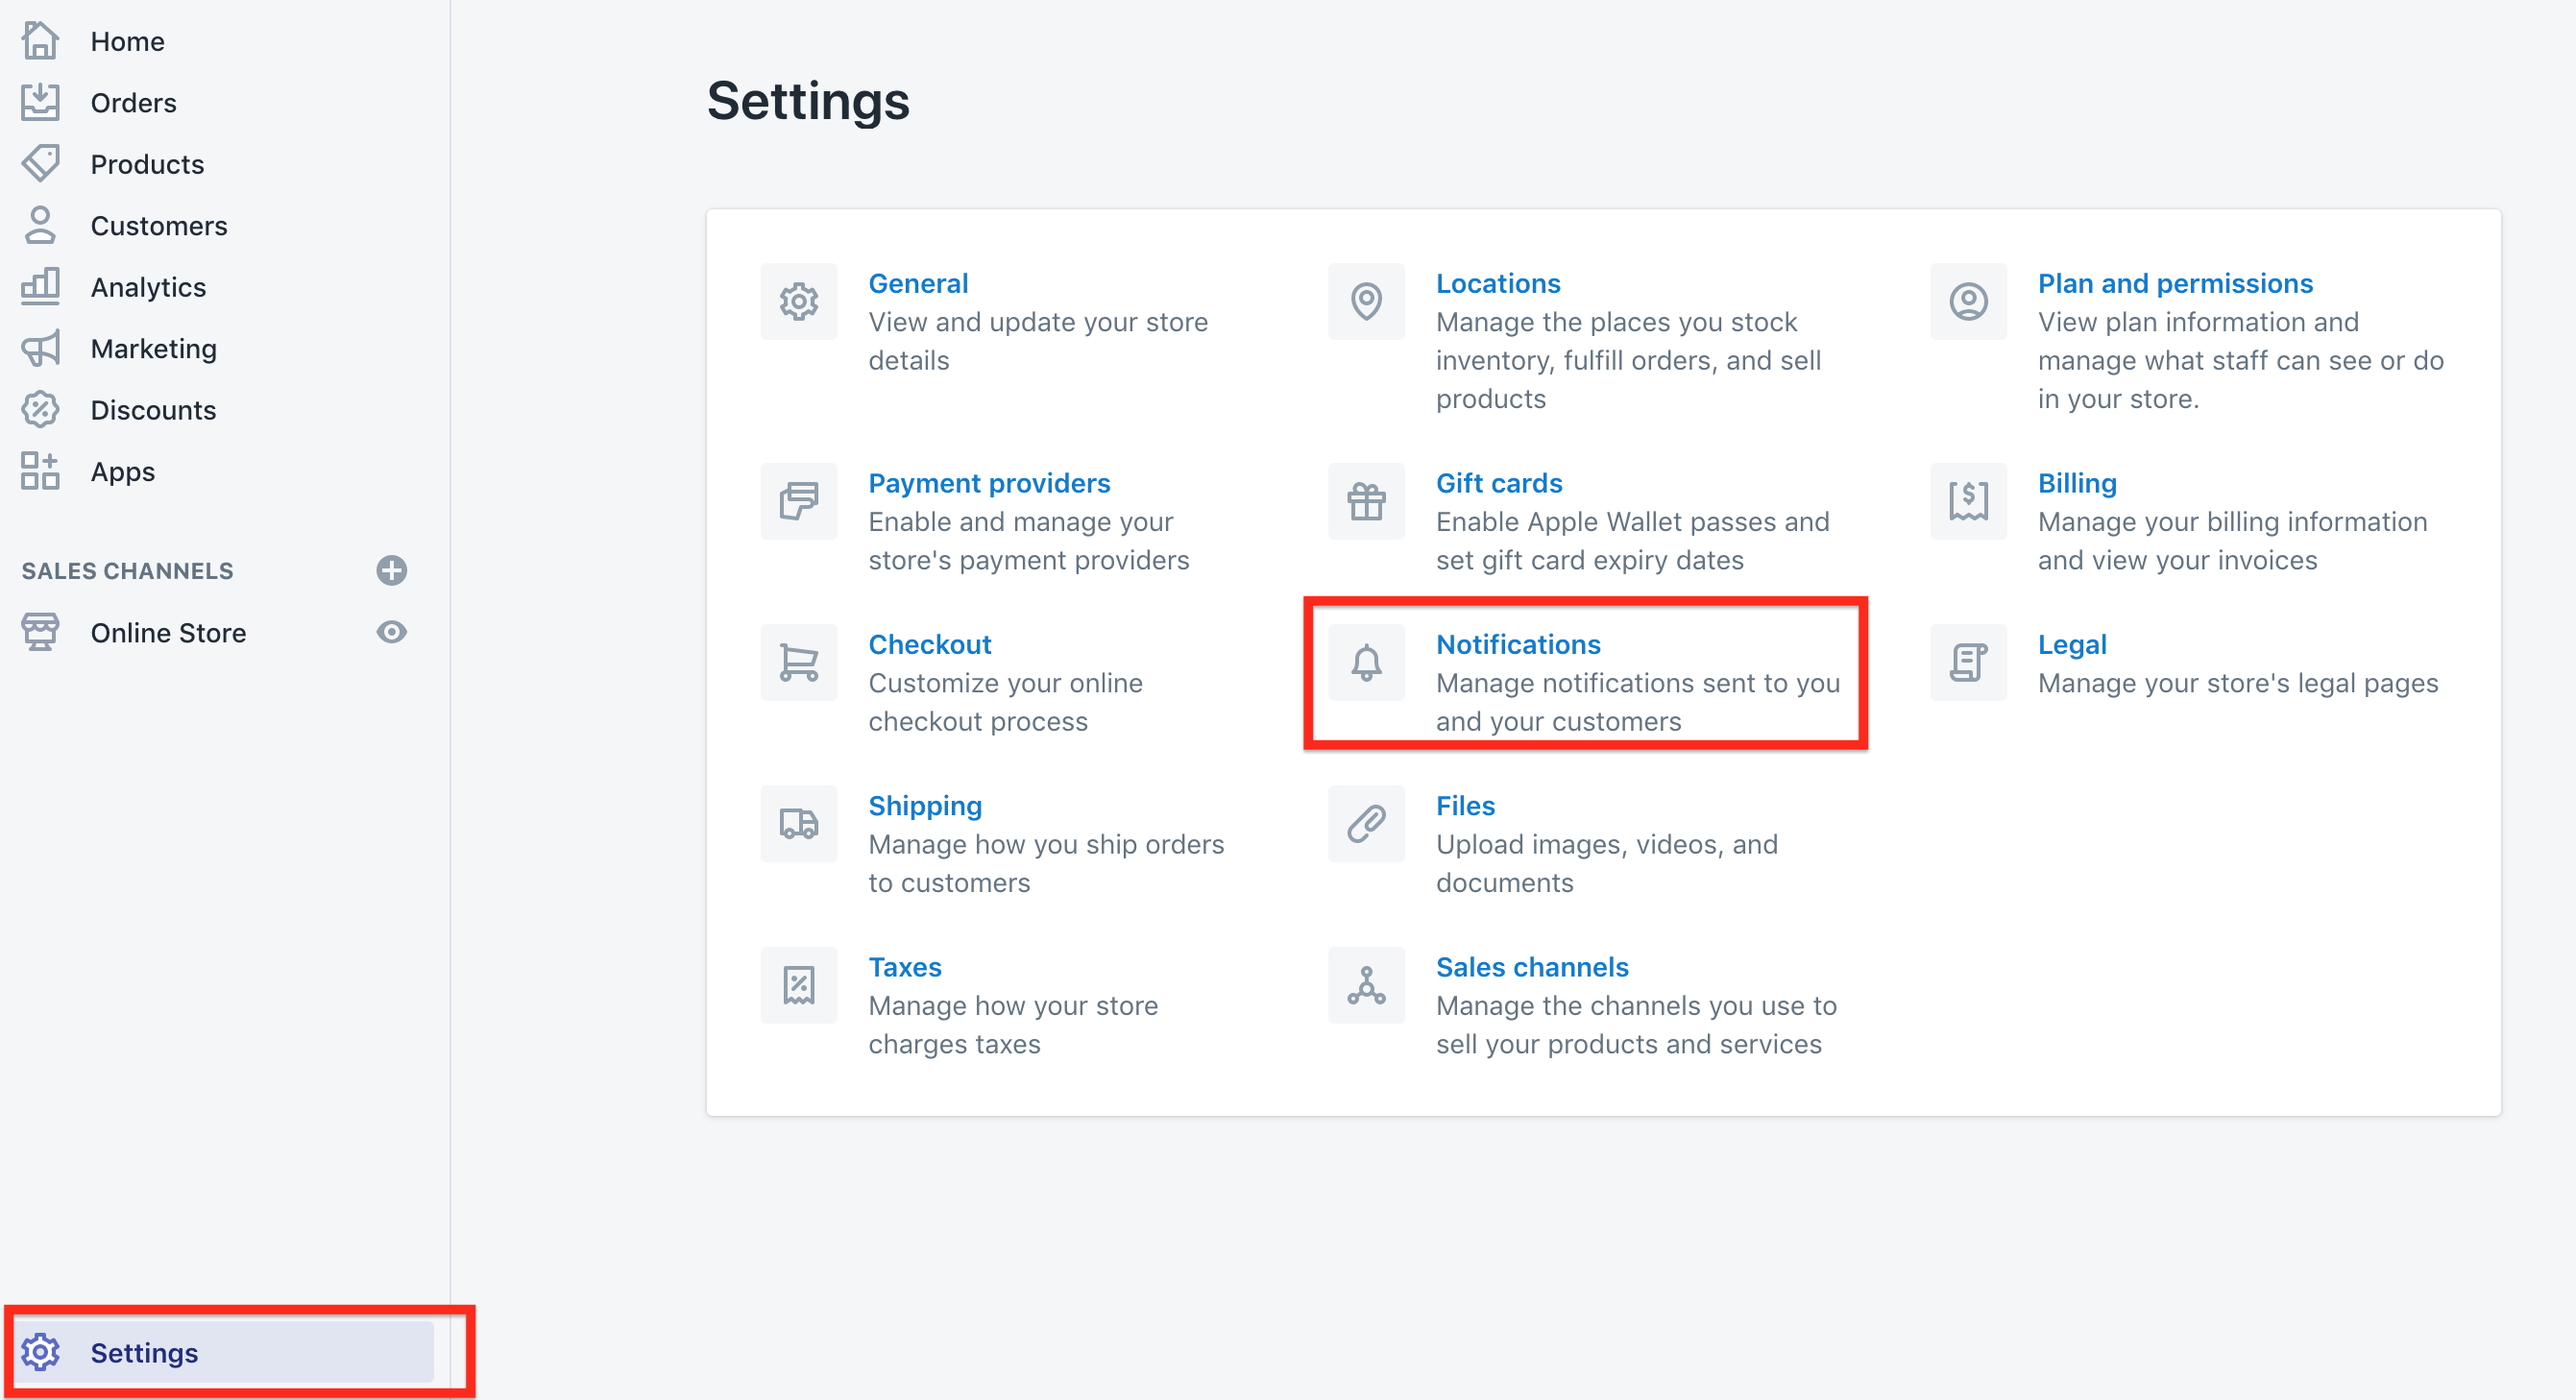The image size is (2576, 1400).
Task: View Online Store with eye icon
Action: click(x=391, y=632)
